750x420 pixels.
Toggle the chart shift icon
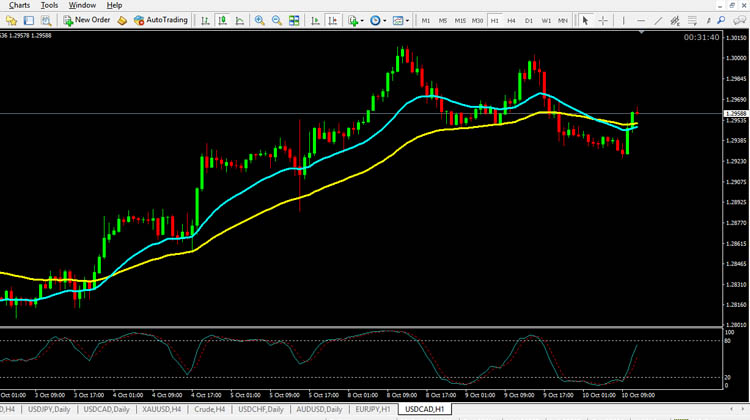[x=332, y=21]
